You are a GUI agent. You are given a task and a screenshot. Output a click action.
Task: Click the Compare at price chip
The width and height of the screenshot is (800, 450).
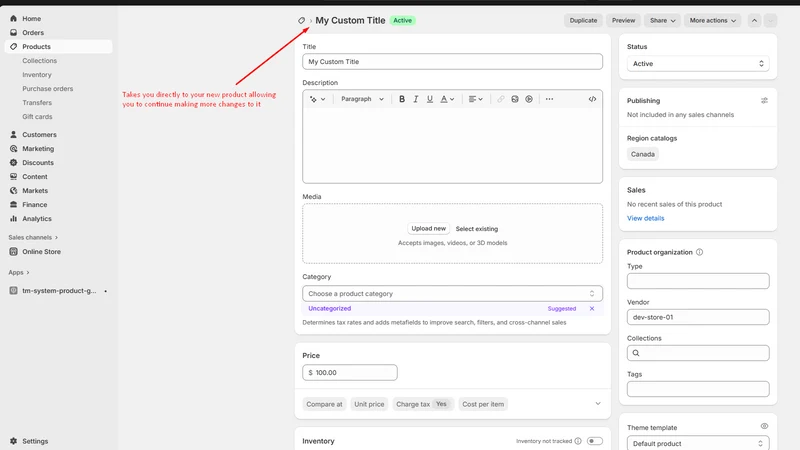[324, 404]
